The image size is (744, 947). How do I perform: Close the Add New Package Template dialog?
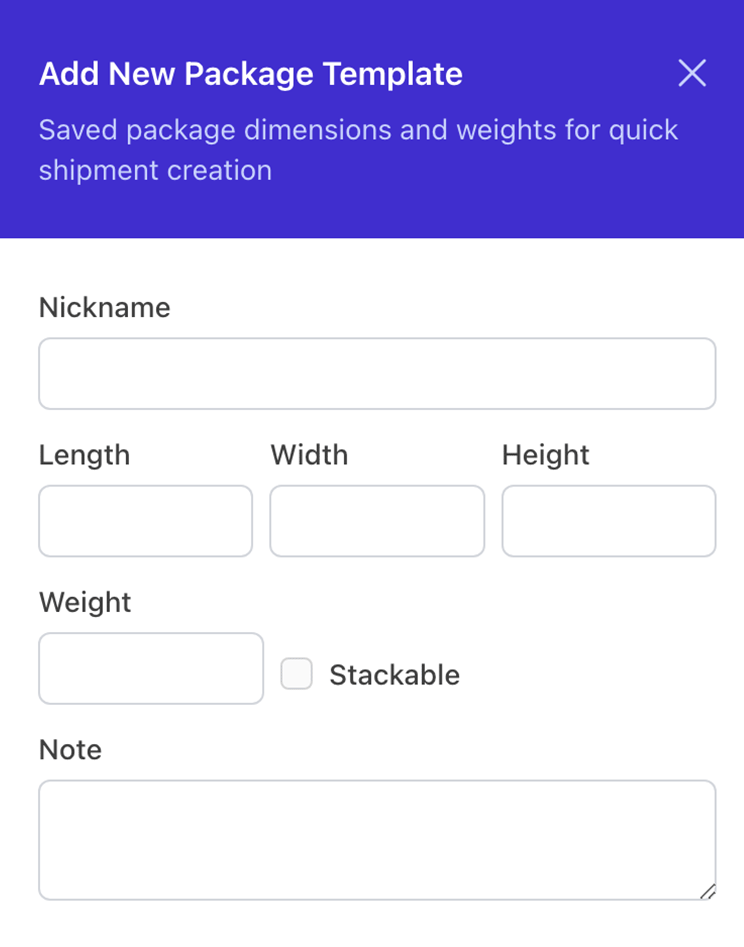pyautogui.click(x=692, y=73)
